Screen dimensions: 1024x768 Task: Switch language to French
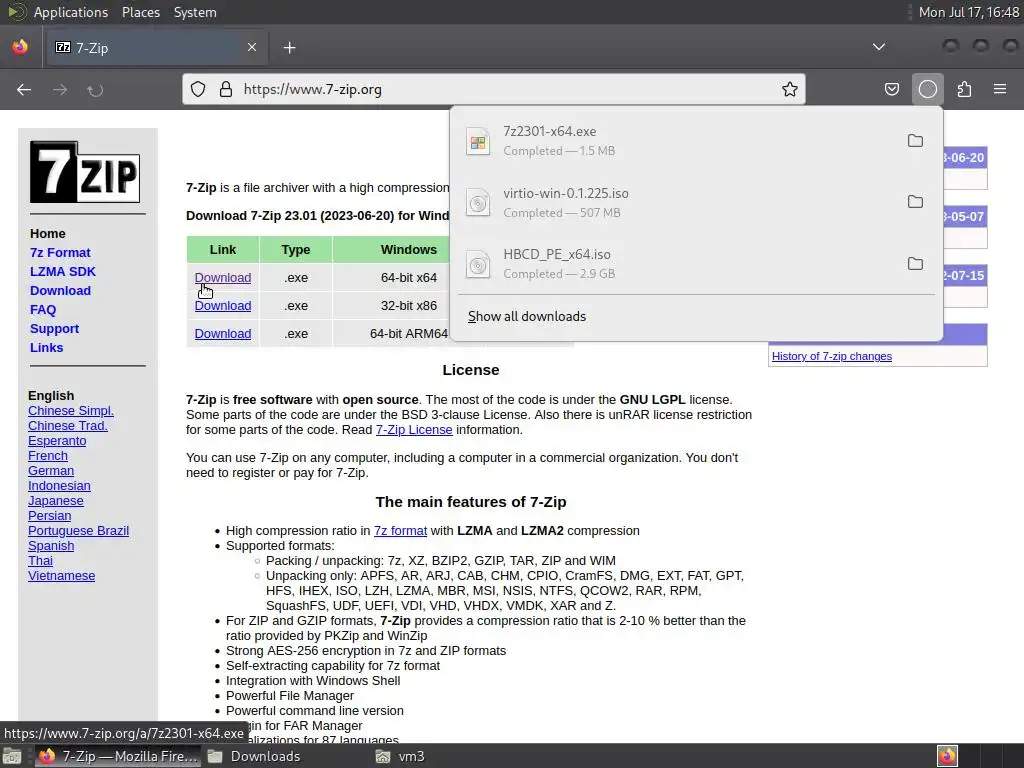coord(48,456)
